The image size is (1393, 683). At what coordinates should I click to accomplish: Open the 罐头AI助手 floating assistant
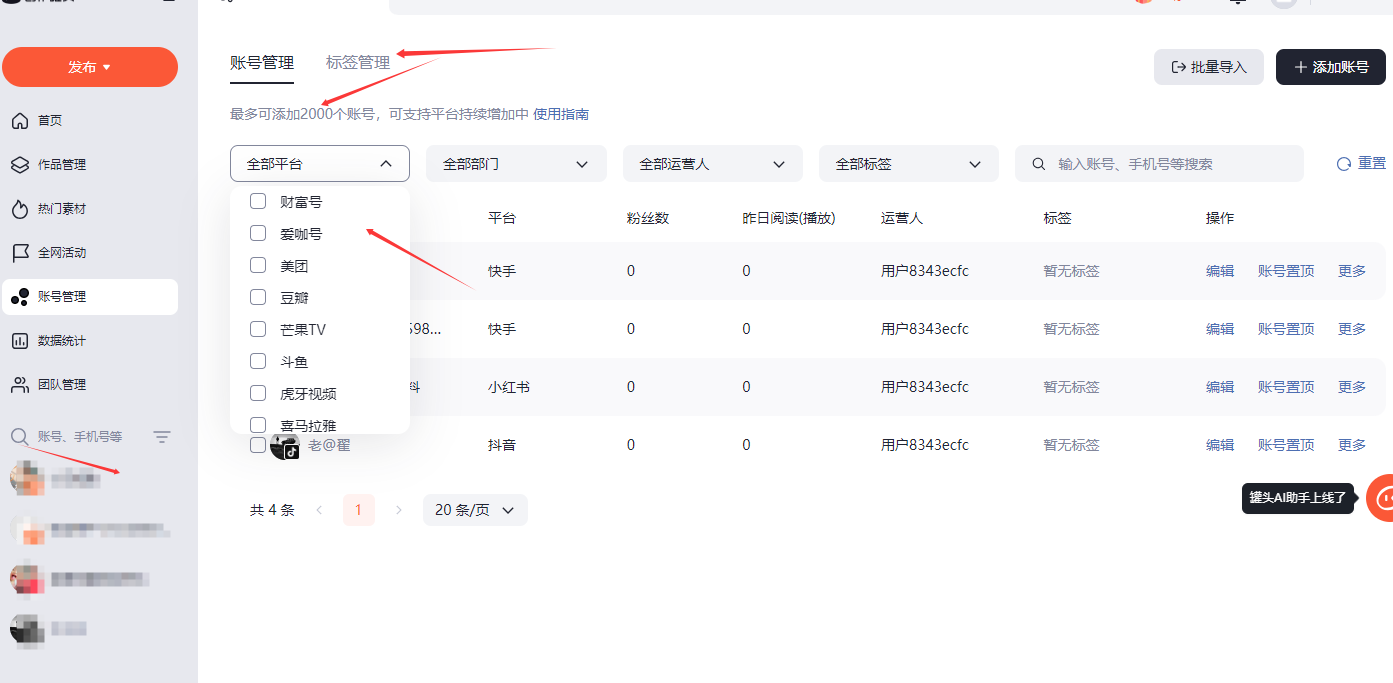pyautogui.click(x=1383, y=497)
